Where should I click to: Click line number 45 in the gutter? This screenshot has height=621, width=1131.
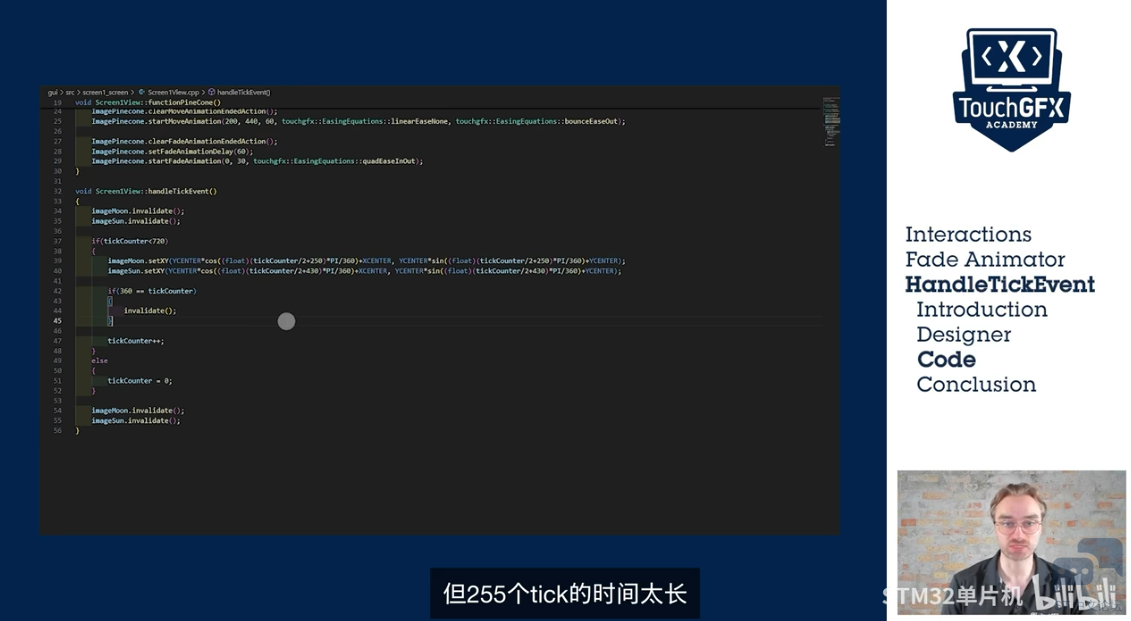coord(57,321)
